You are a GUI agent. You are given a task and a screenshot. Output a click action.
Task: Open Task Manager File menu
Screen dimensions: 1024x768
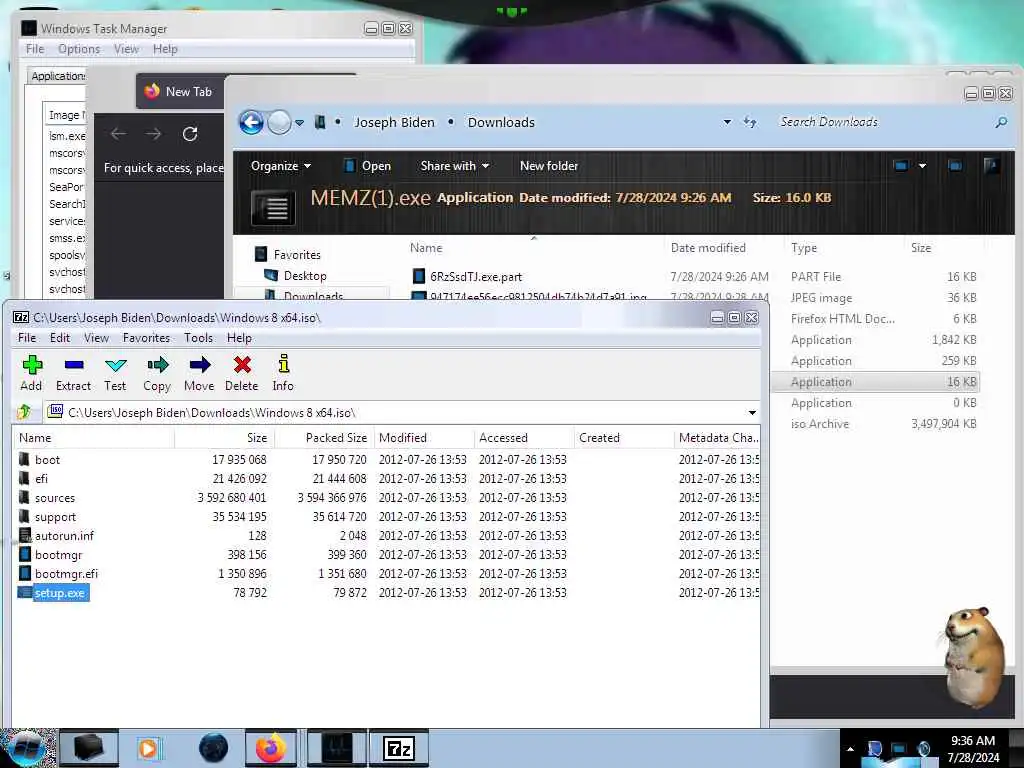pos(35,49)
